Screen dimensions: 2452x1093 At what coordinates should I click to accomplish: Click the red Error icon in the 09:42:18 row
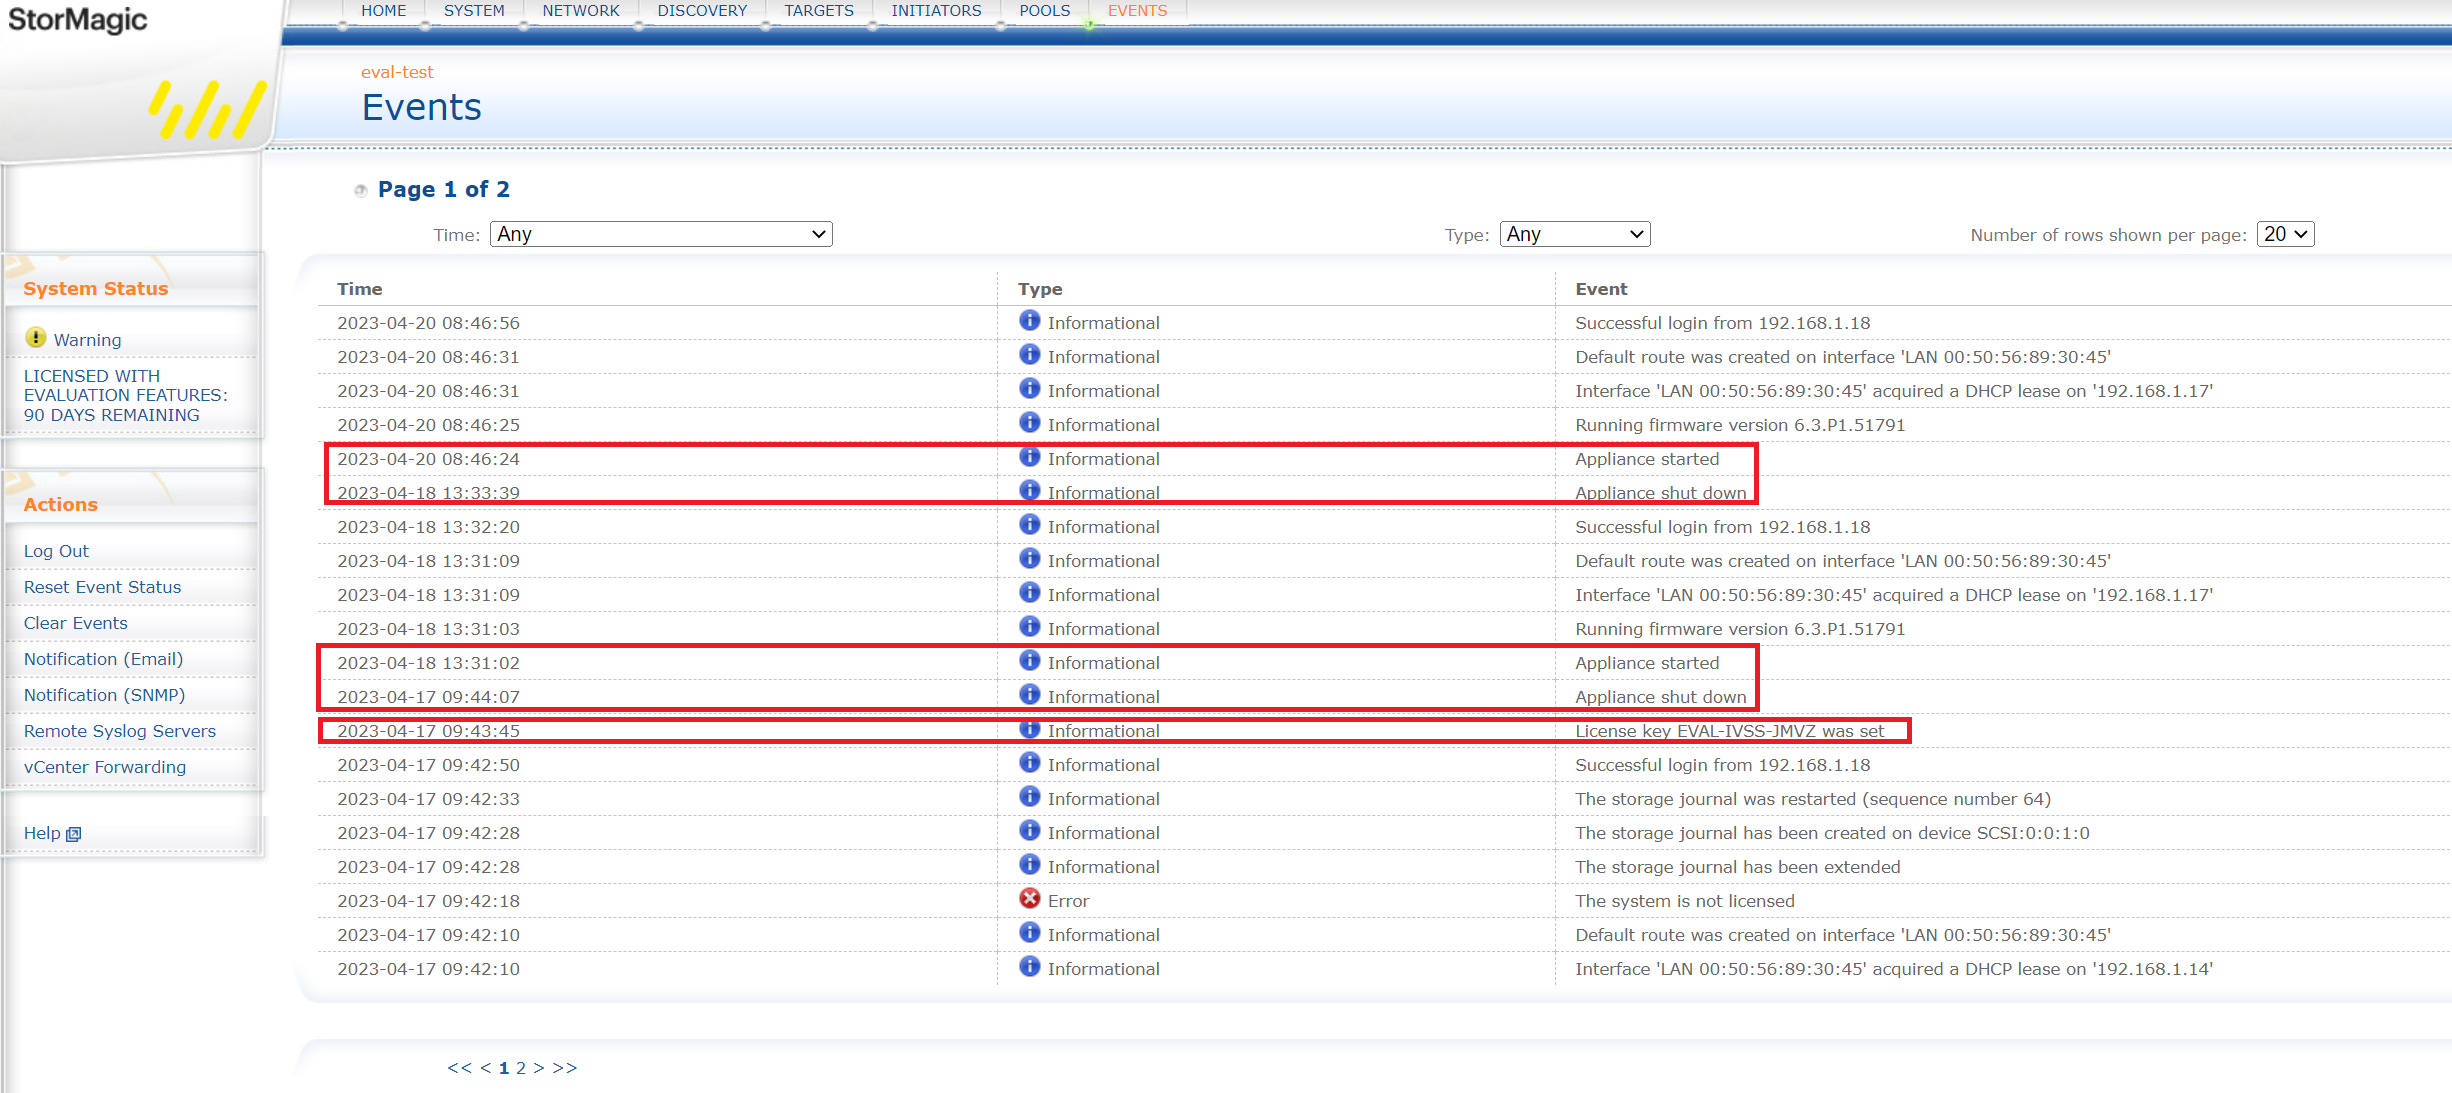[x=1029, y=898]
